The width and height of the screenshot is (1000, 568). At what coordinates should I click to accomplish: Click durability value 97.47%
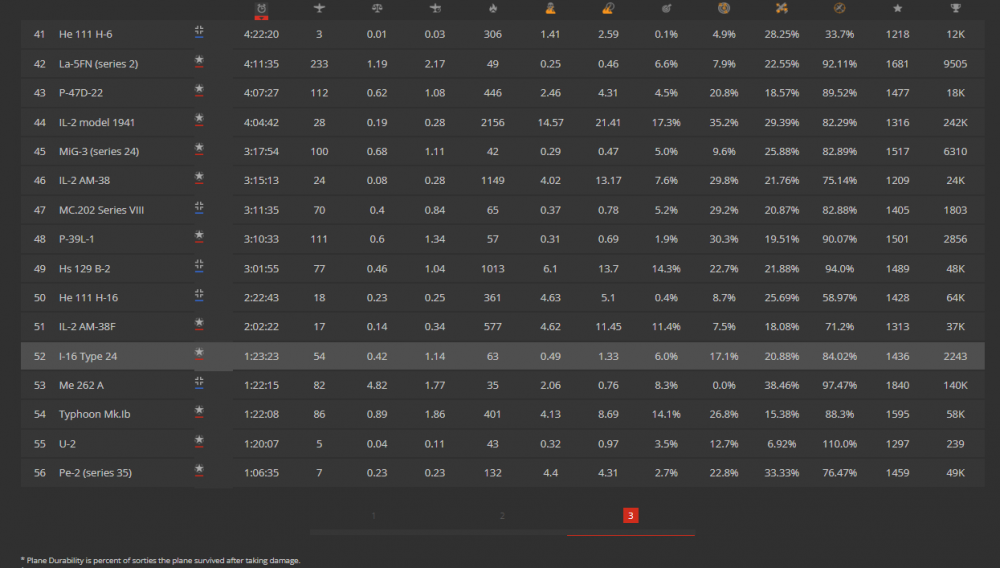click(x=839, y=385)
